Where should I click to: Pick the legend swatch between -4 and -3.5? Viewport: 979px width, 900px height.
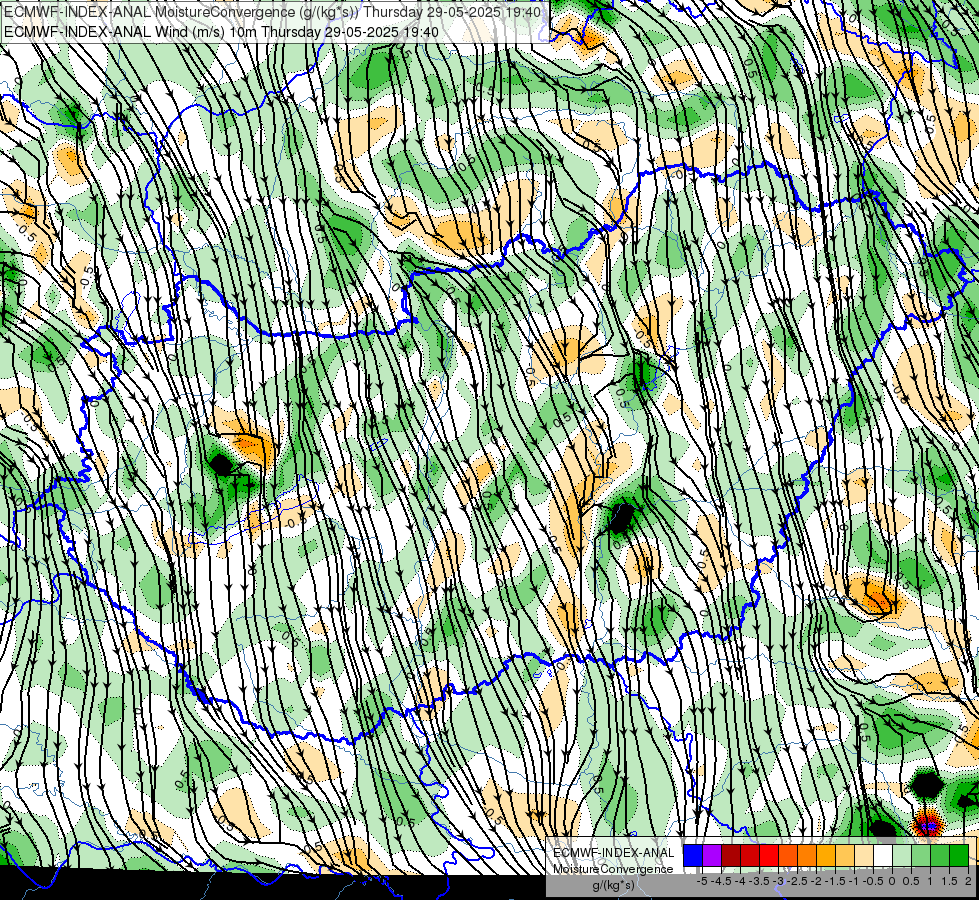750,856
